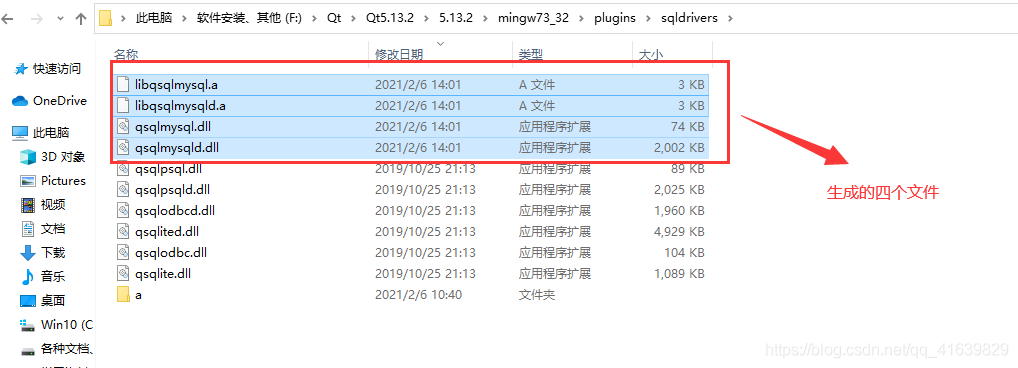Click icon of qsqlpsql.dll file
The width and height of the screenshot is (1018, 368).
(x=123, y=169)
